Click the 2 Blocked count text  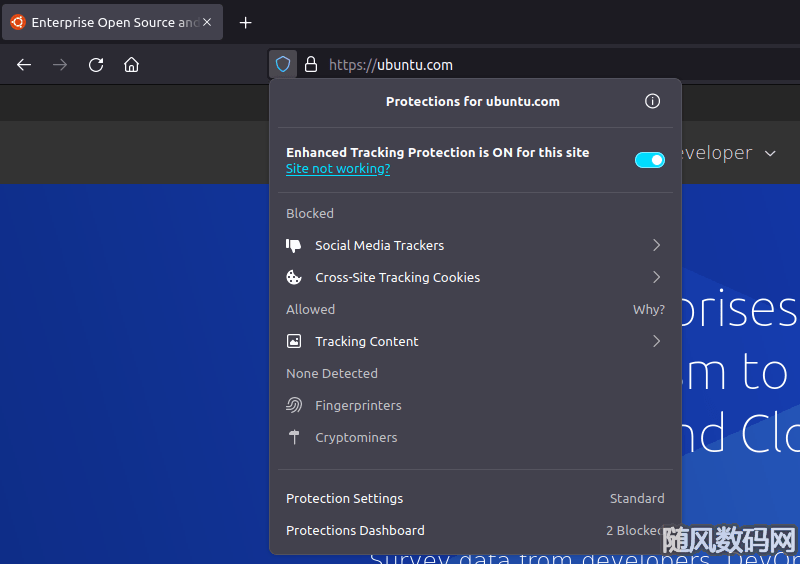(635, 530)
